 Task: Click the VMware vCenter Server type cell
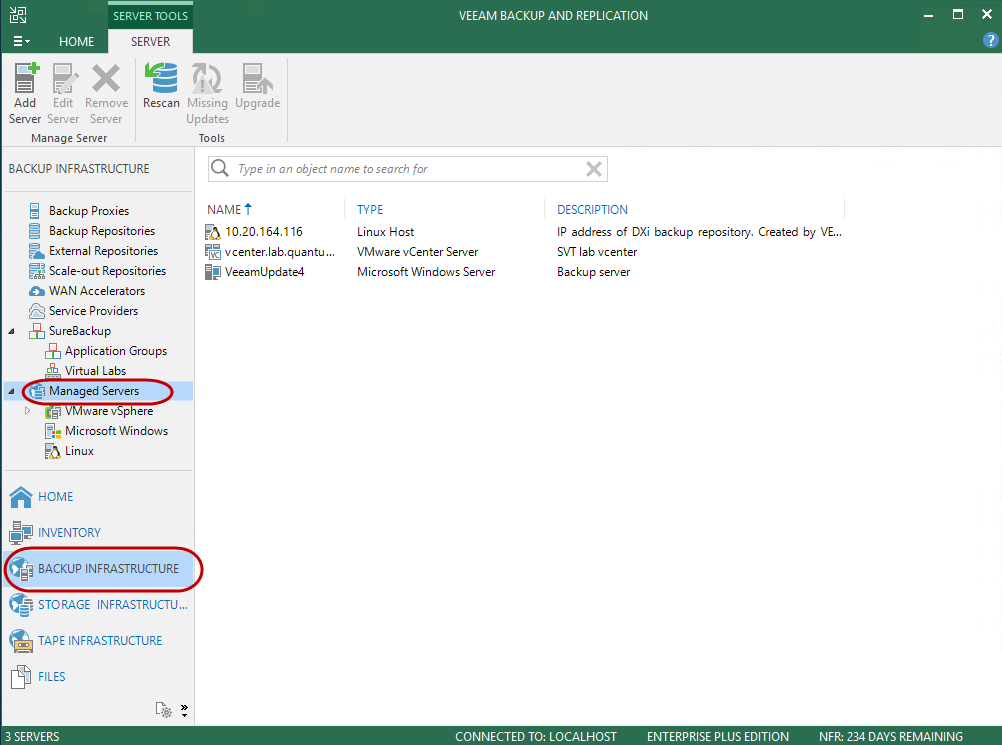(417, 252)
